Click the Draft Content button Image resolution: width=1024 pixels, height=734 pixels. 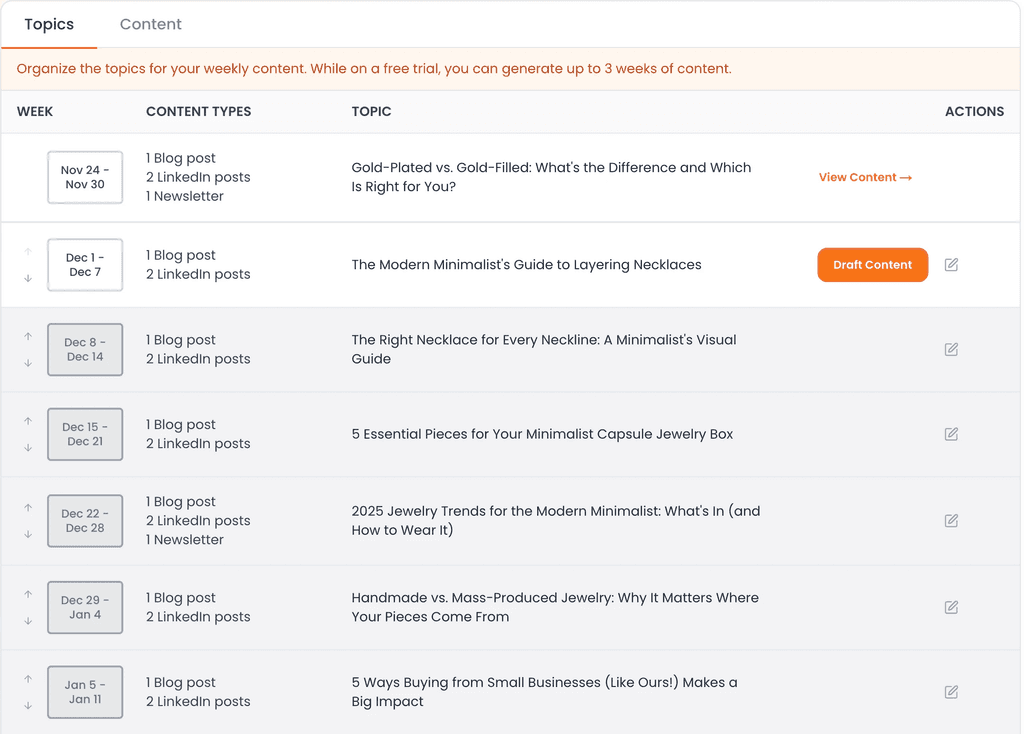pos(872,264)
